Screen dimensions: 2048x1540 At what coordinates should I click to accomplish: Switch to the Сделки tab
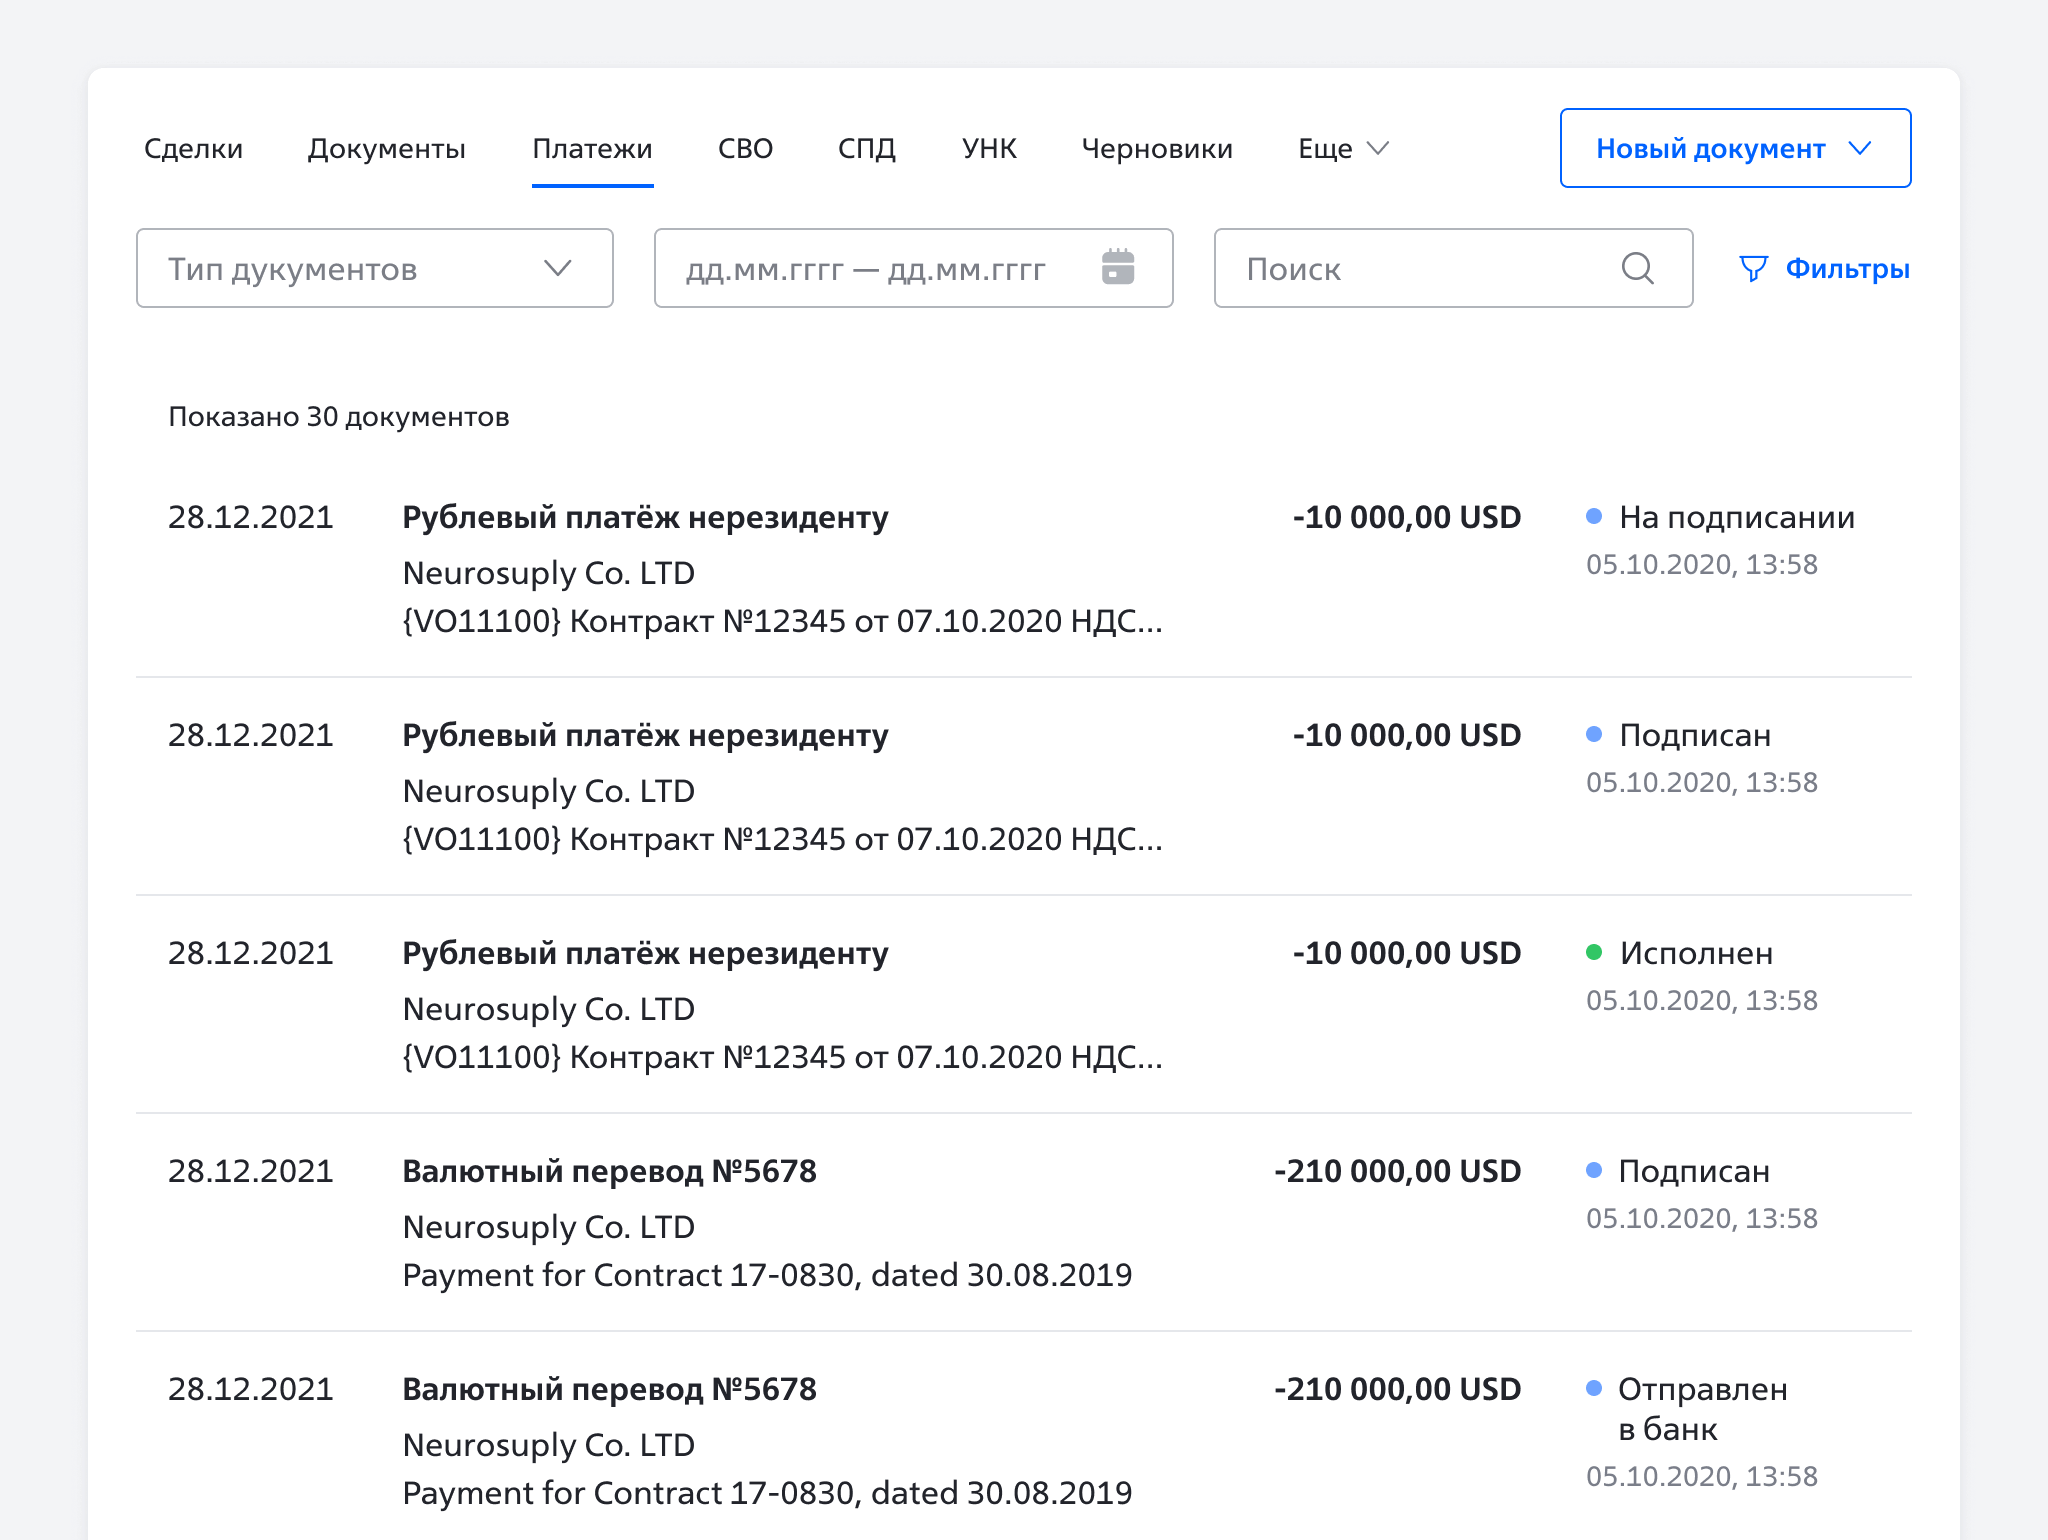coord(193,148)
